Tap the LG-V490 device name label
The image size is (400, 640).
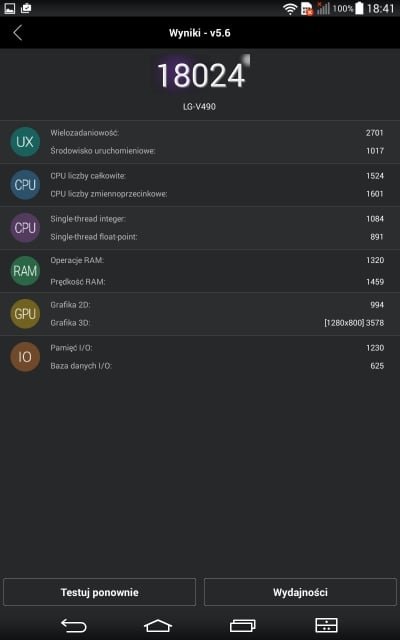pos(199,107)
